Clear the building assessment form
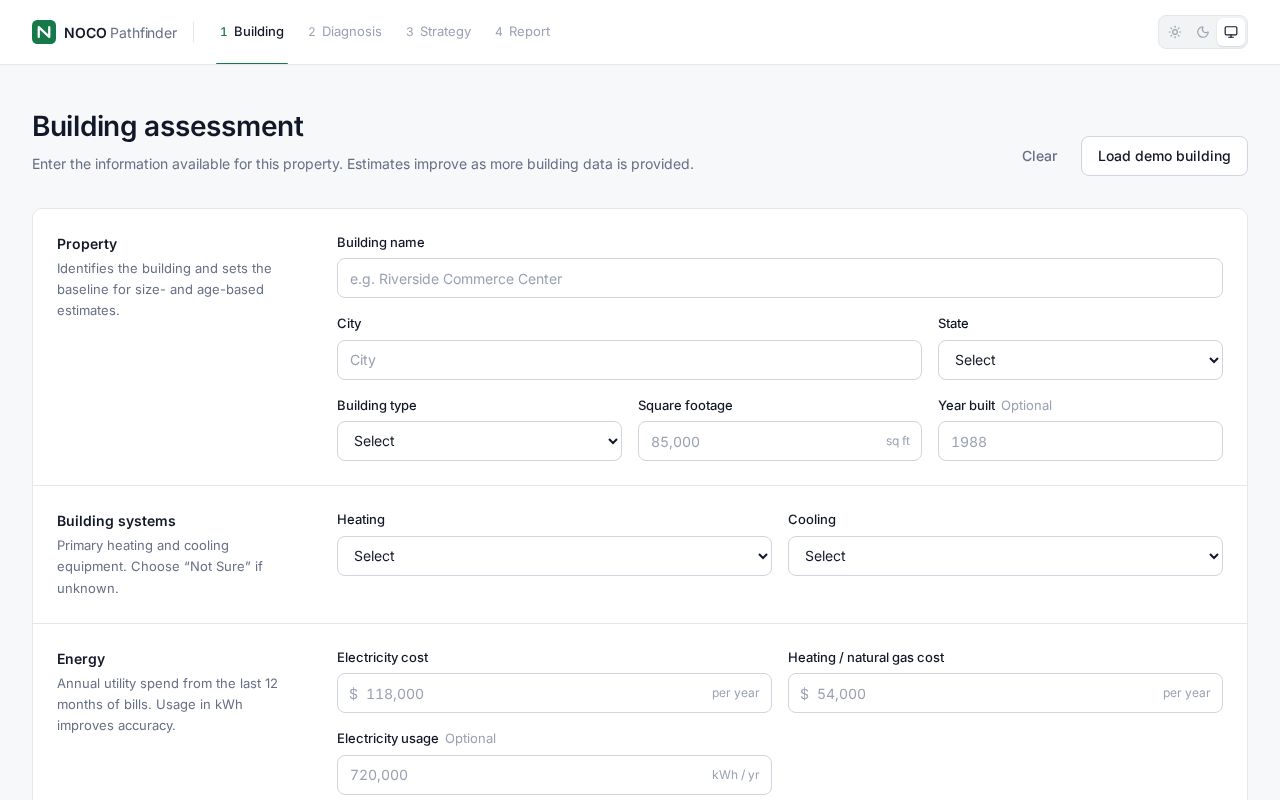This screenshot has width=1280, height=800. click(1039, 156)
